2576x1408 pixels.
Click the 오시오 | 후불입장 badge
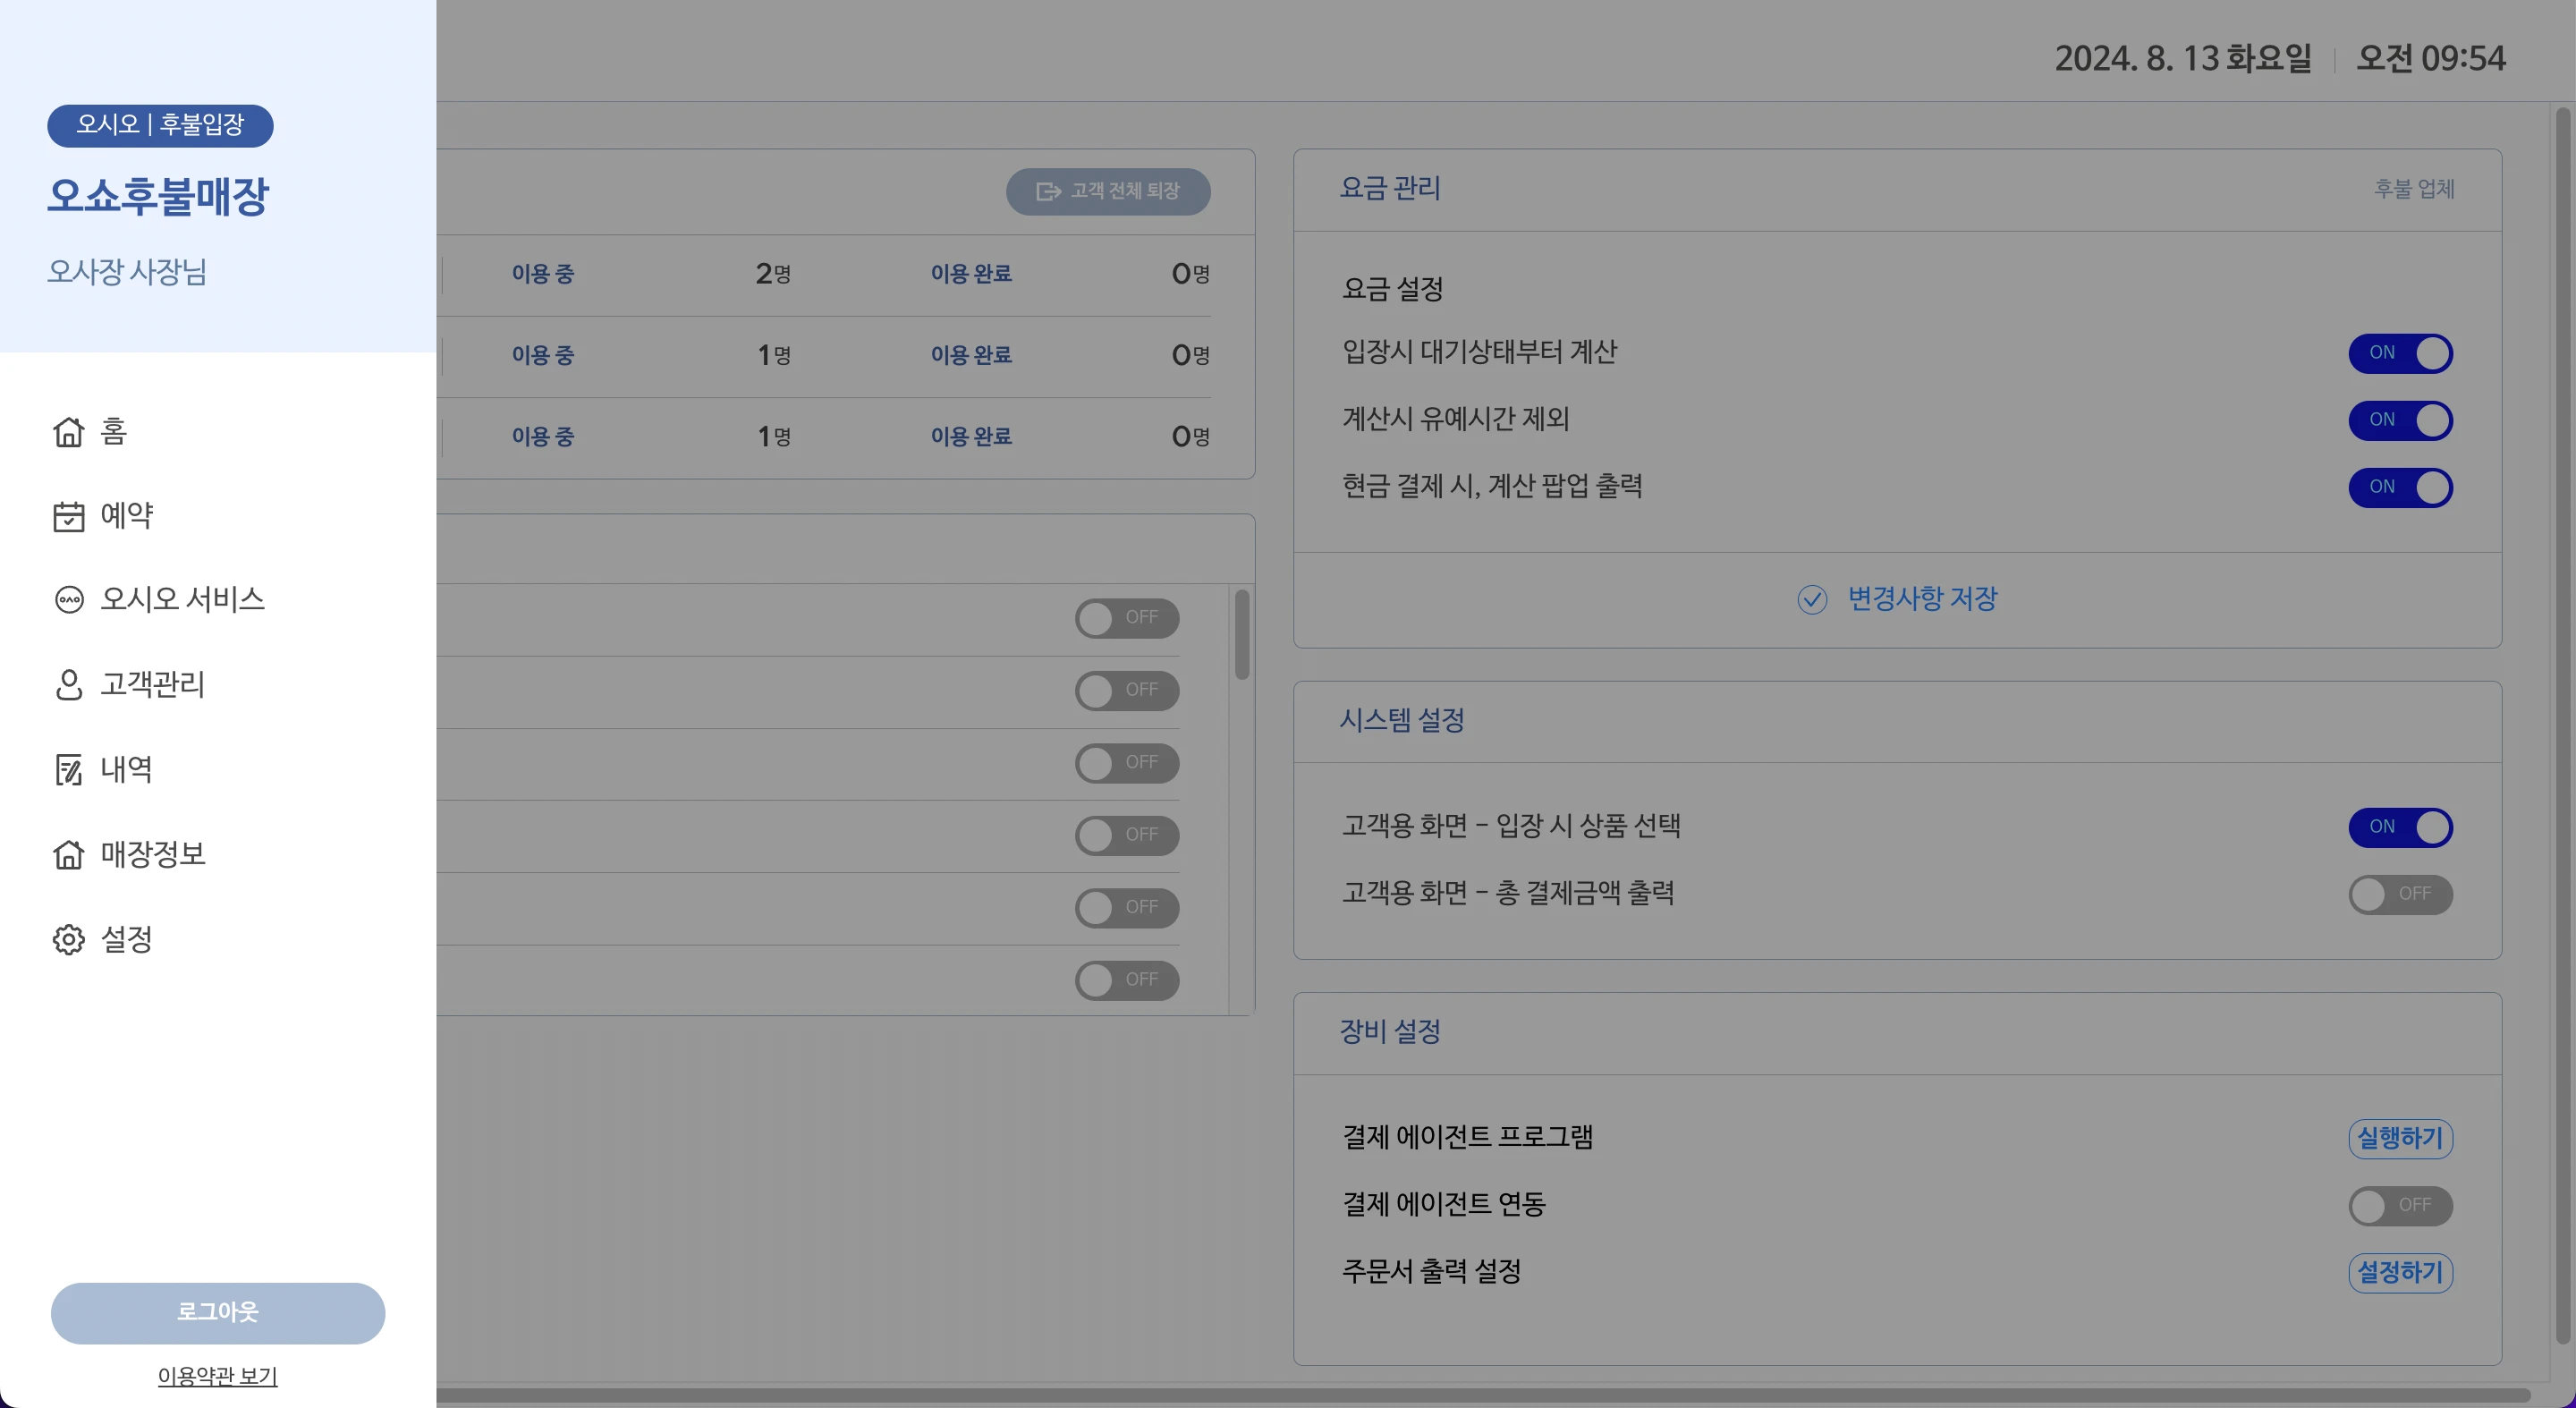160,125
